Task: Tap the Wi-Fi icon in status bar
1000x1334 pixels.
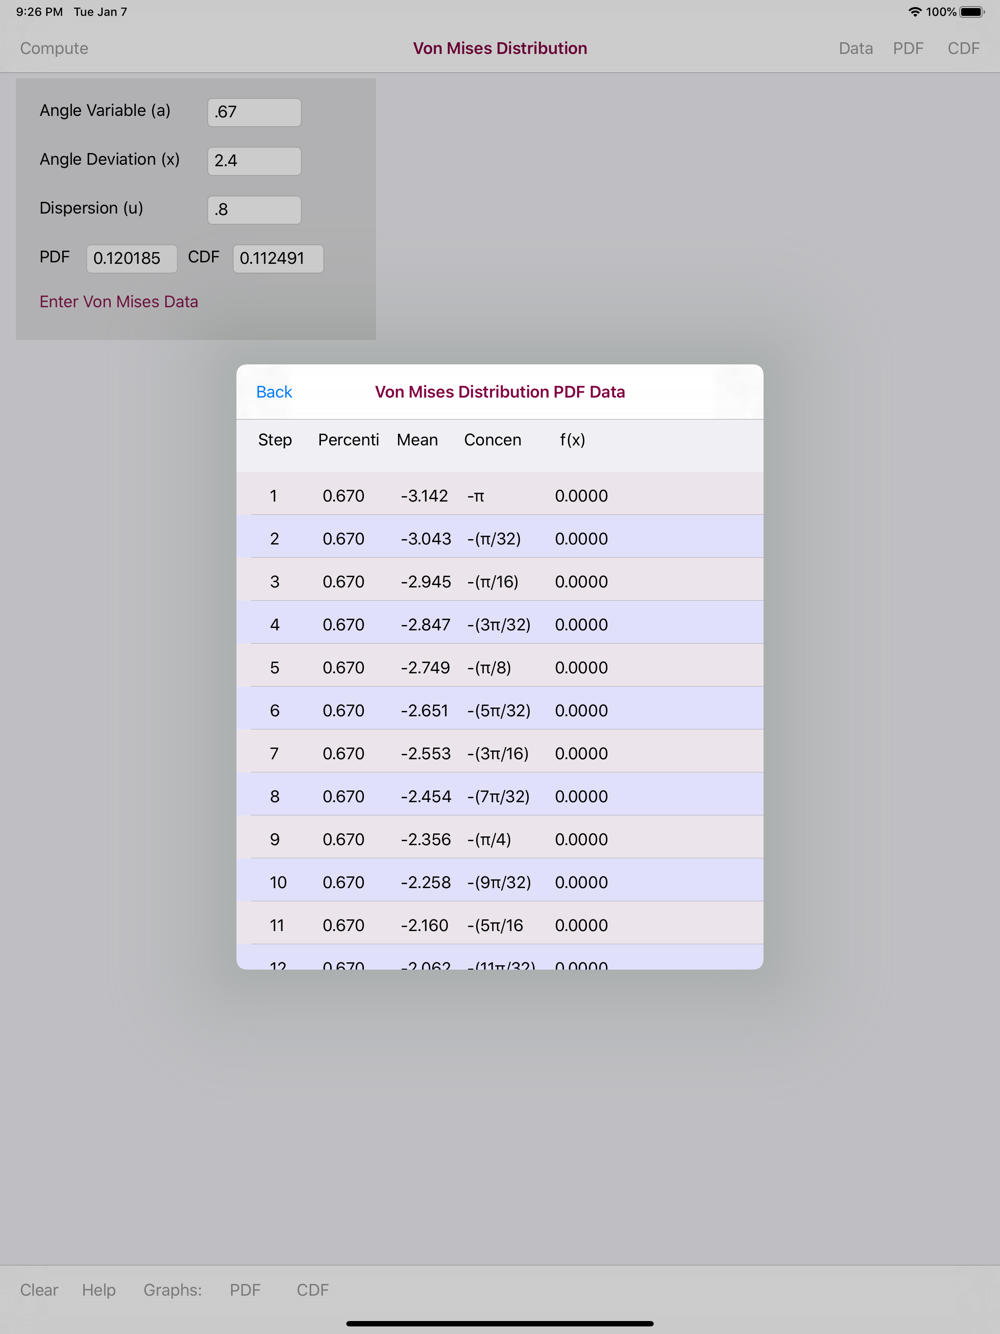Action: click(915, 12)
